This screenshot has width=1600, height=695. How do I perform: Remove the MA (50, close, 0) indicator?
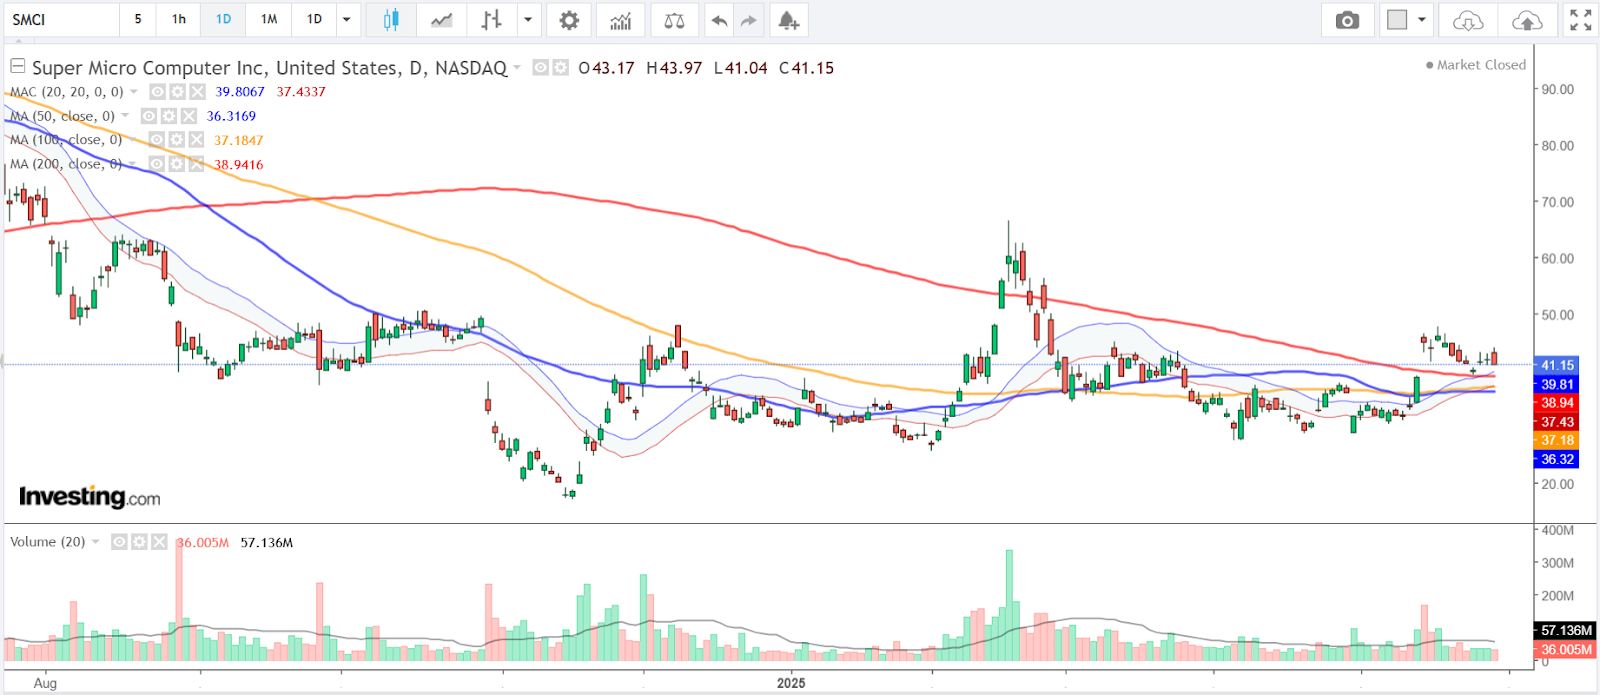click(x=188, y=116)
